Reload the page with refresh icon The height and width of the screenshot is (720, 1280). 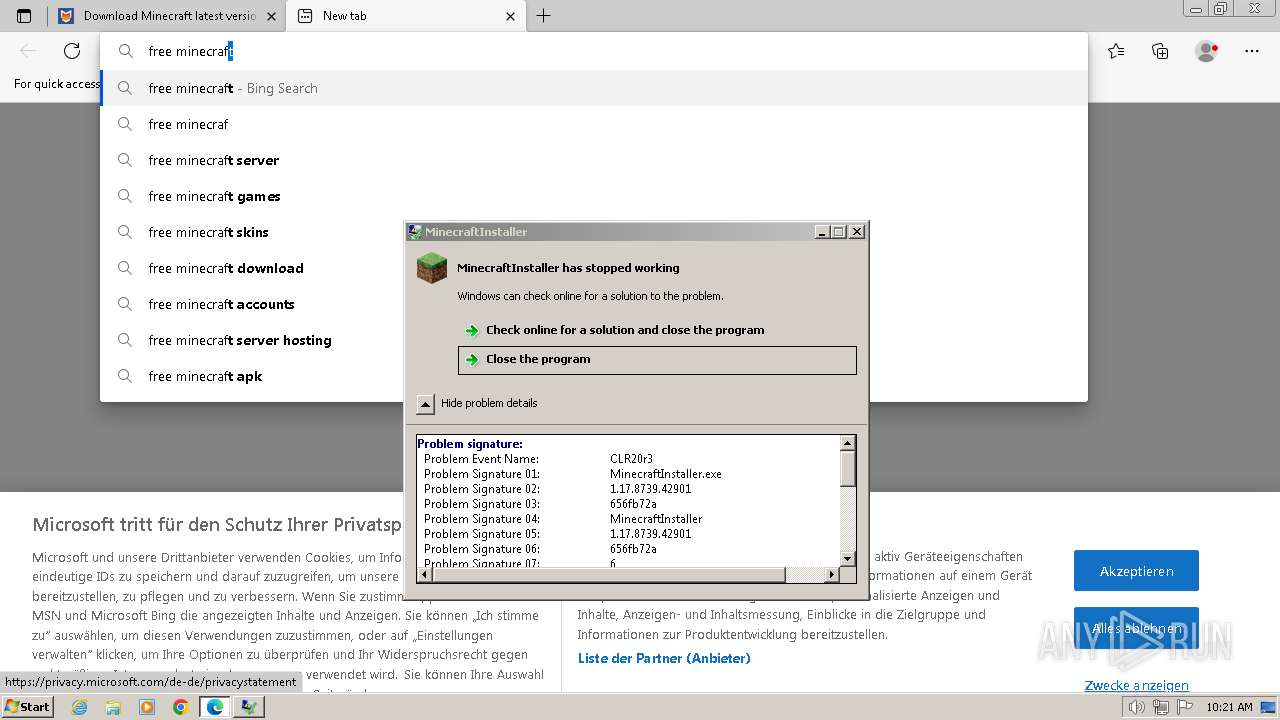tap(72, 51)
